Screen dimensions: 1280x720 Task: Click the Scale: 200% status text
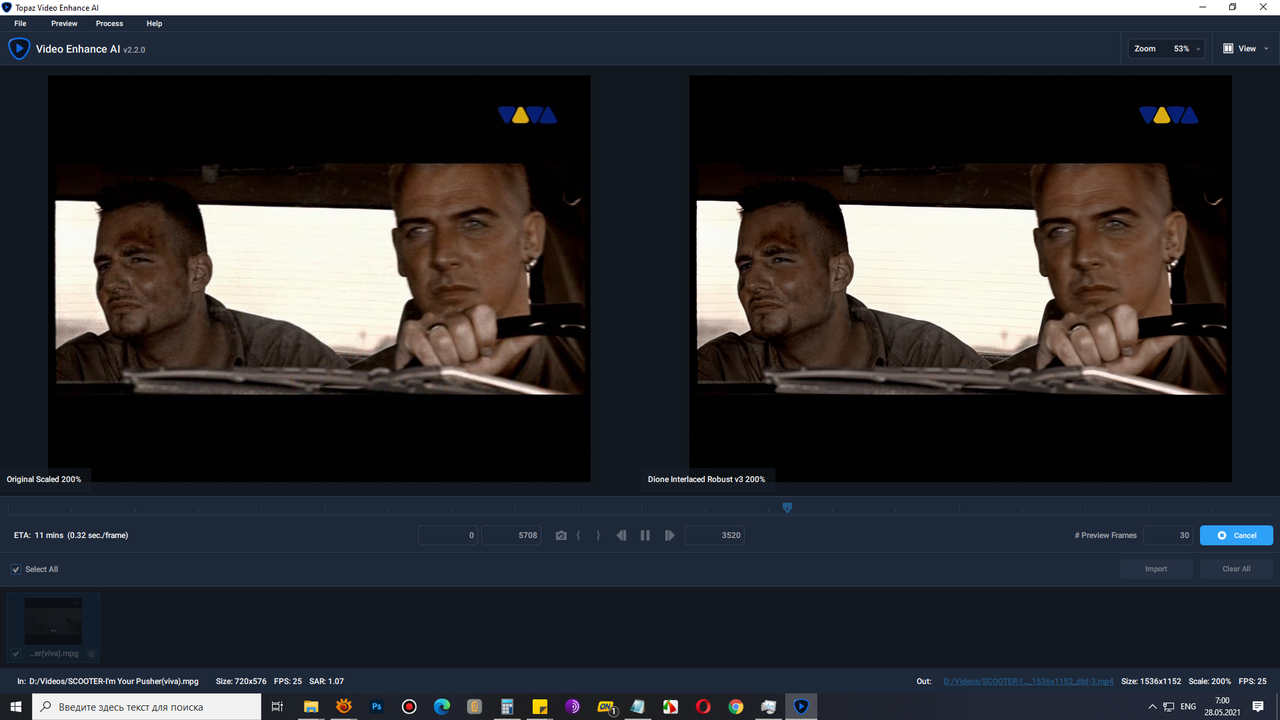(1208, 681)
